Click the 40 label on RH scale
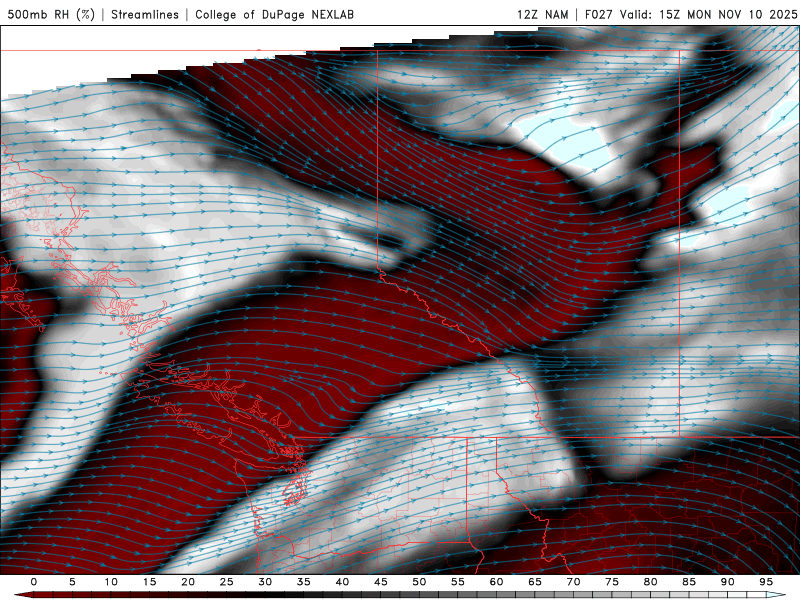The width and height of the screenshot is (800, 600). pyautogui.click(x=342, y=582)
